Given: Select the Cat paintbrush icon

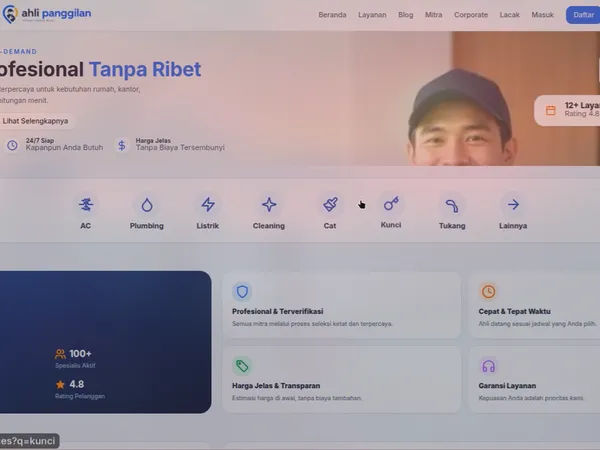Looking at the screenshot, I should 330,205.
